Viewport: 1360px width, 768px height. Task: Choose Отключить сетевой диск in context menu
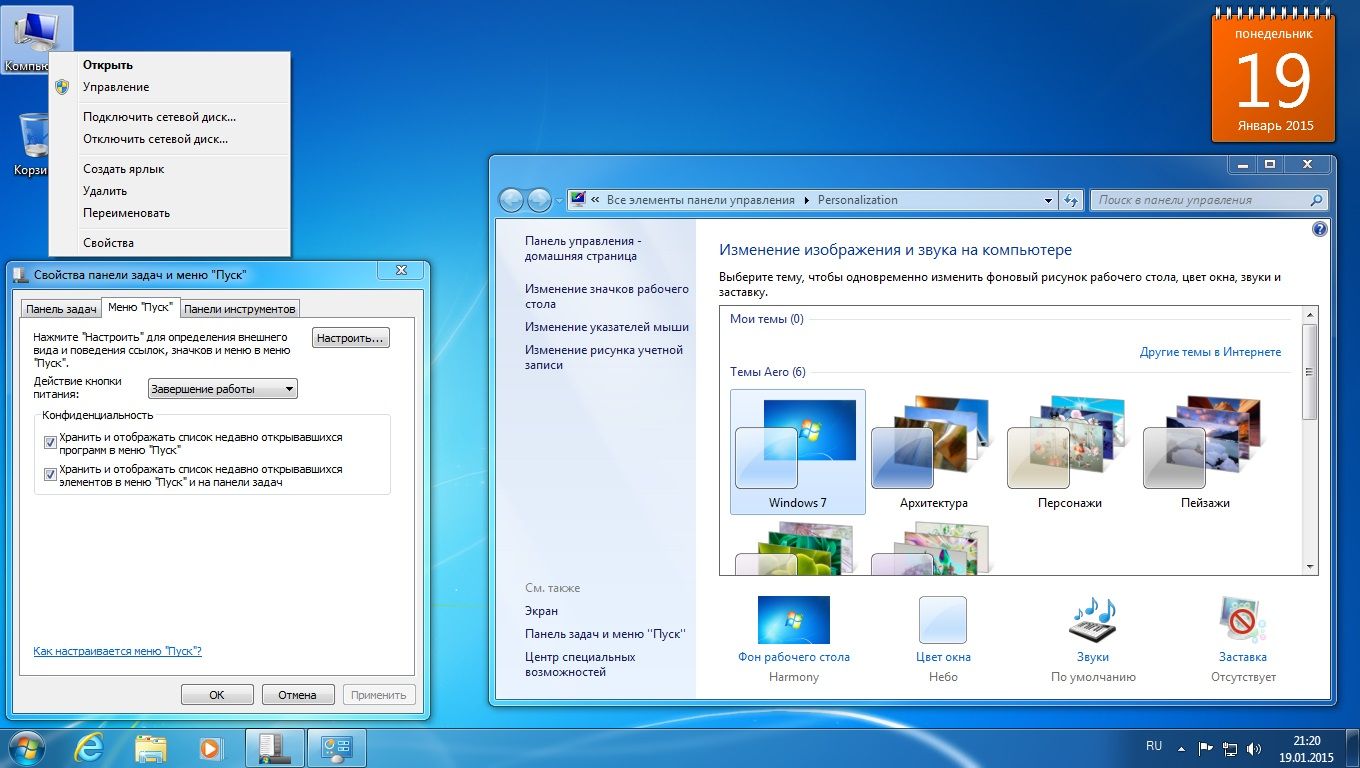click(x=170, y=139)
